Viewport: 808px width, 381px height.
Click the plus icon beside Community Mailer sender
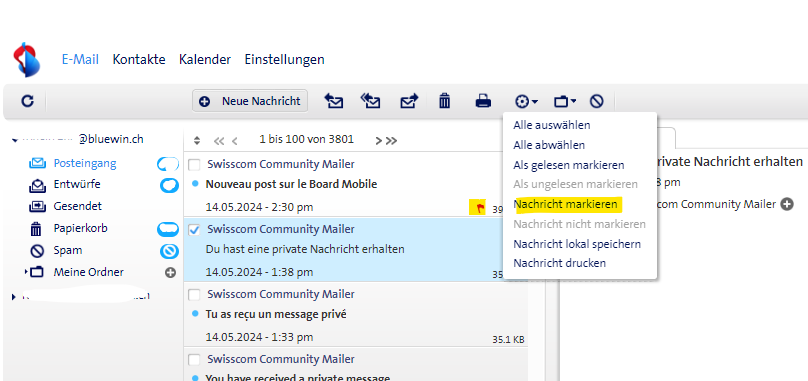[x=786, y=204]
